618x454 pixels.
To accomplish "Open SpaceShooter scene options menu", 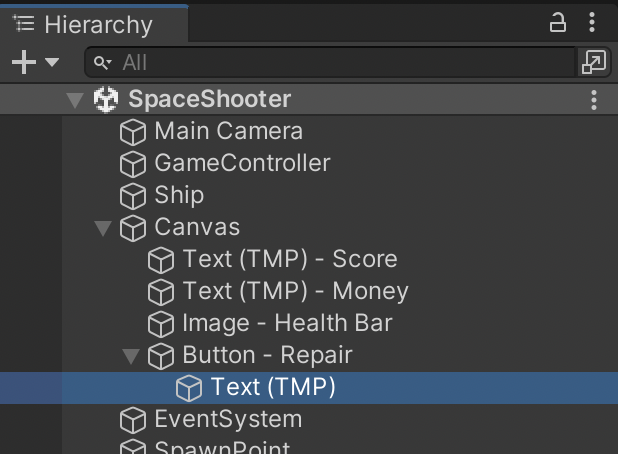I will (594, 99).
